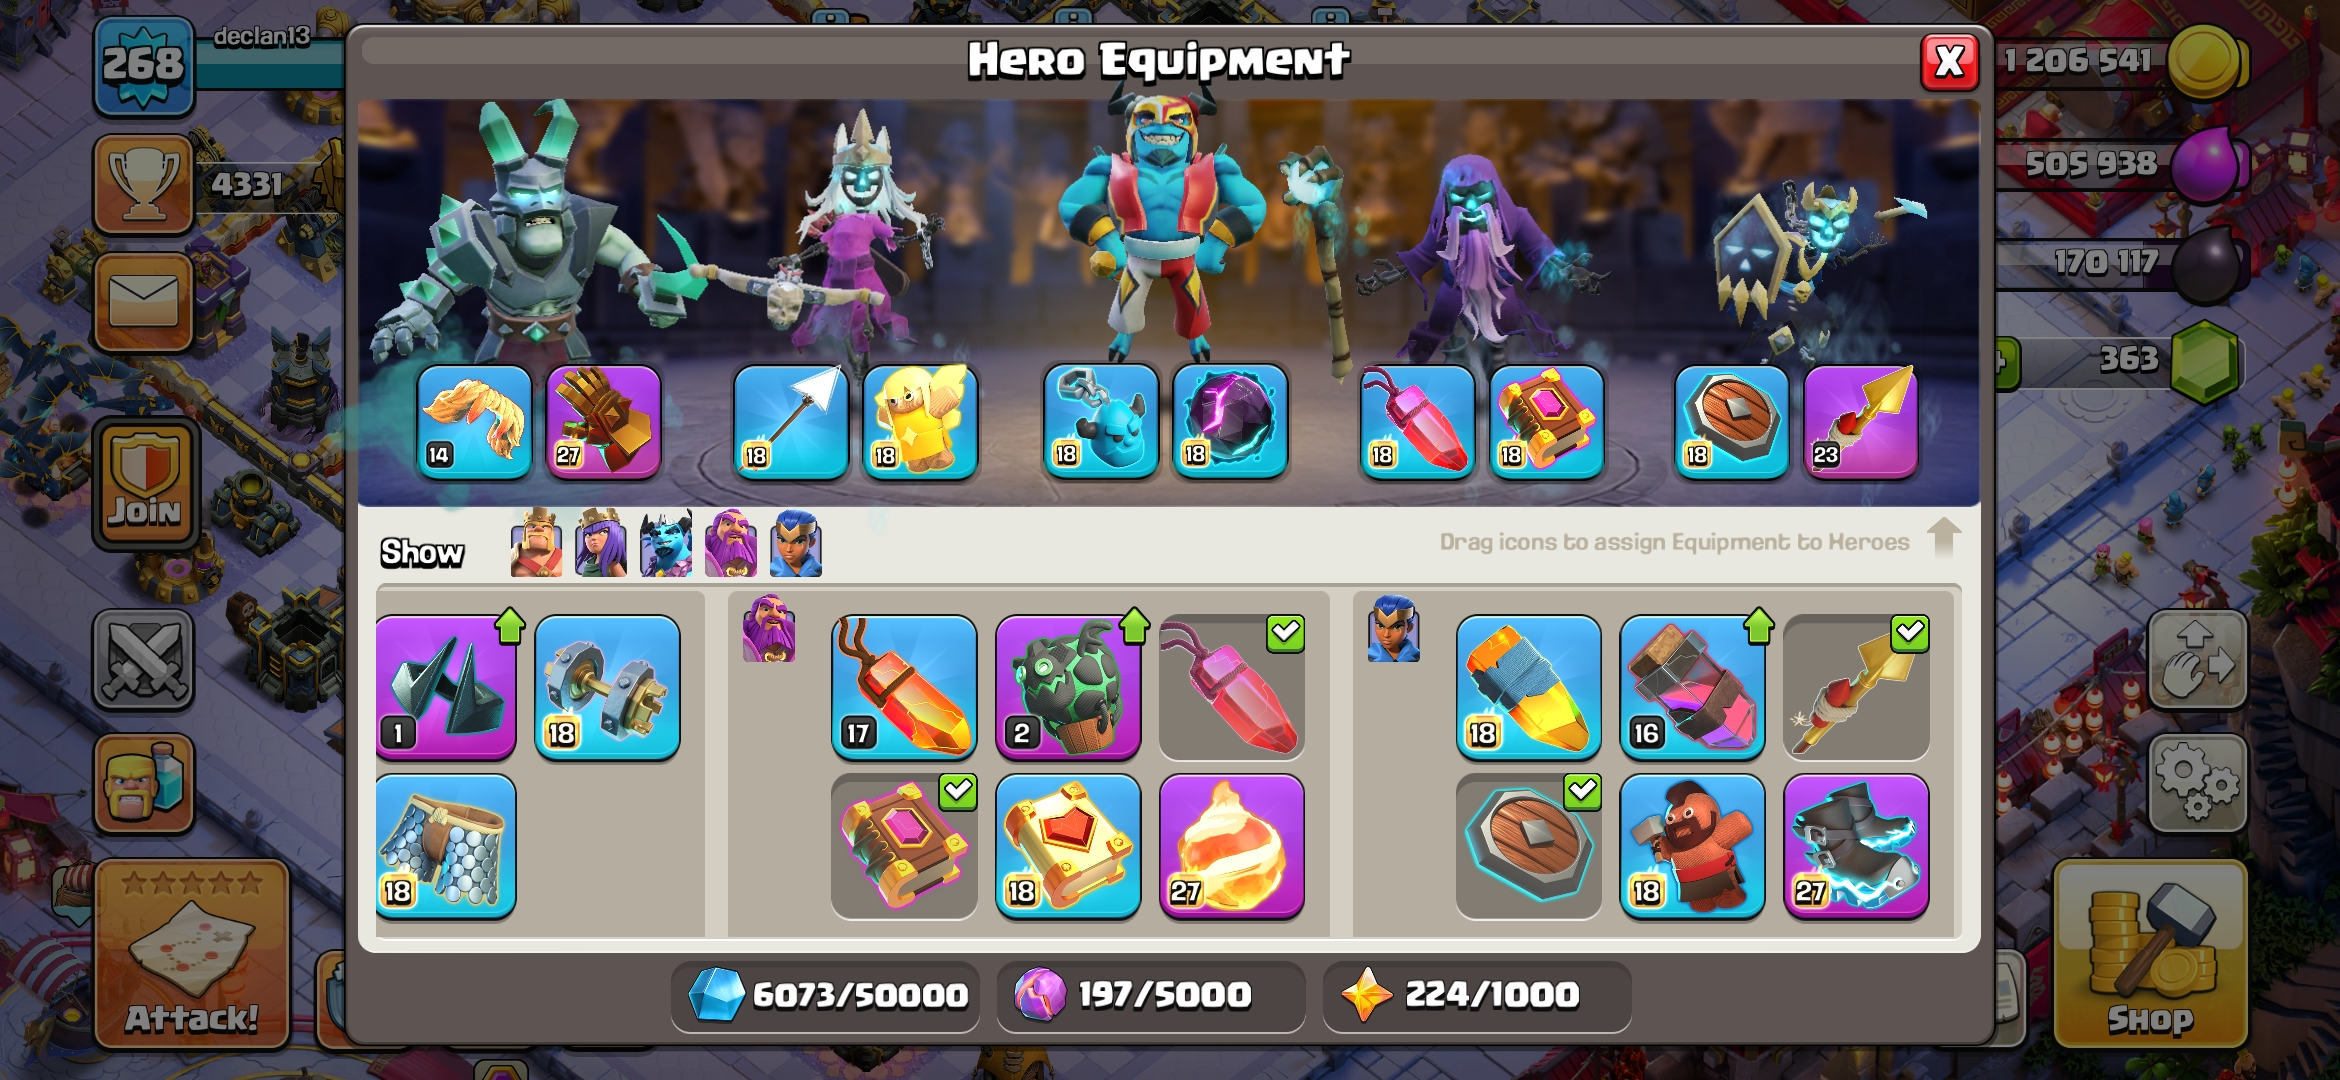Close the Hero Equipment window

pos(1949,62)
